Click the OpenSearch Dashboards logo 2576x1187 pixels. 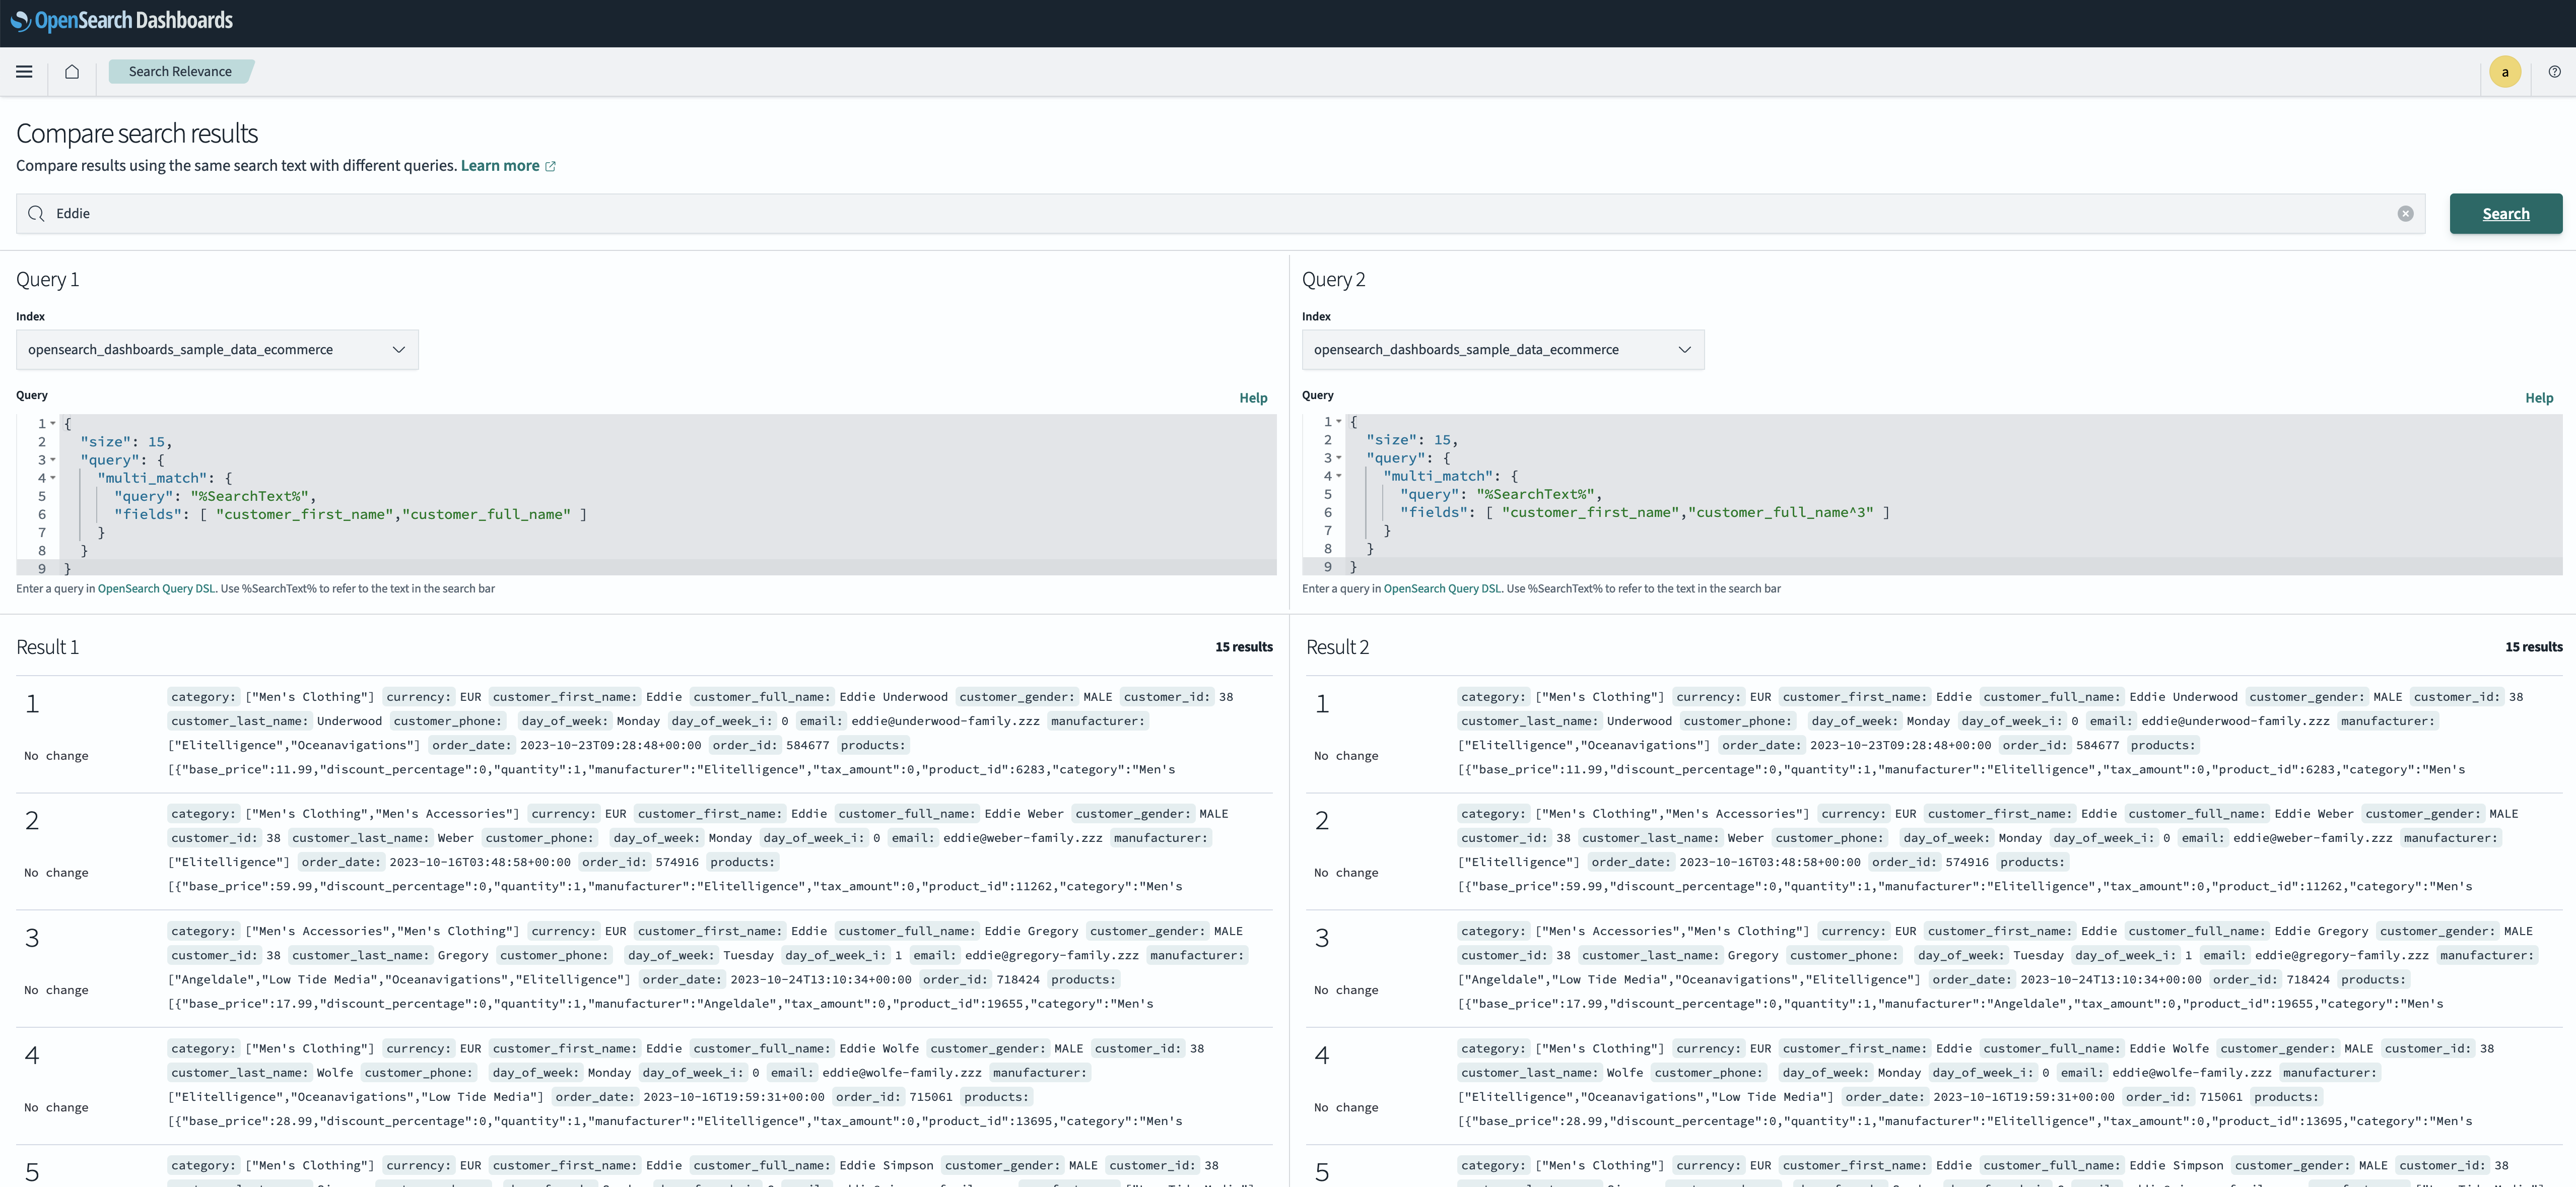coord(121,20)
